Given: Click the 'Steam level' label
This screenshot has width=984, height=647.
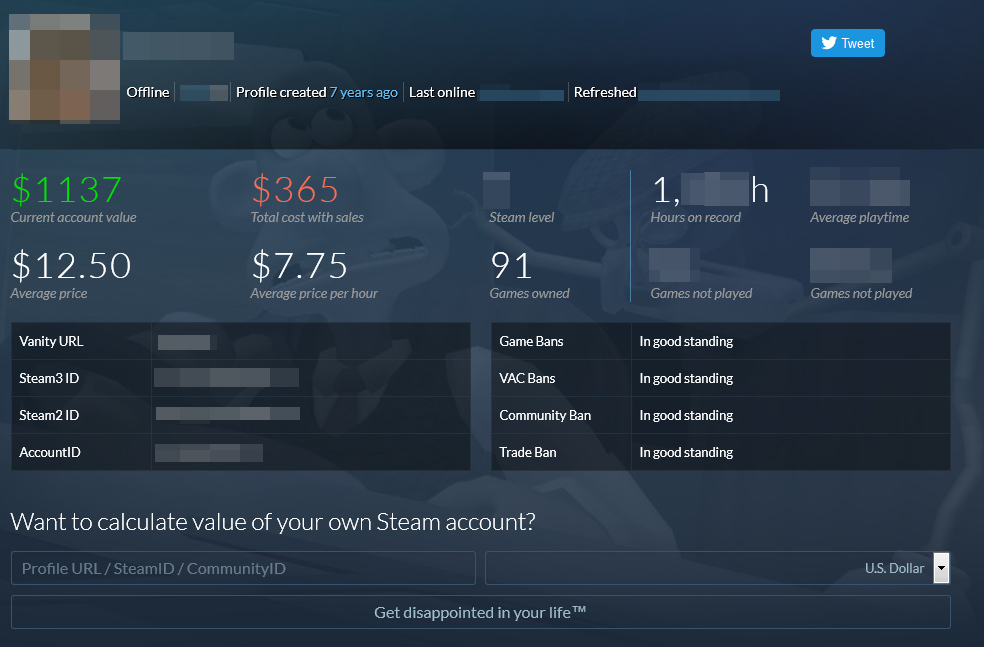Looking at the screenshot, I should [521, 217].
